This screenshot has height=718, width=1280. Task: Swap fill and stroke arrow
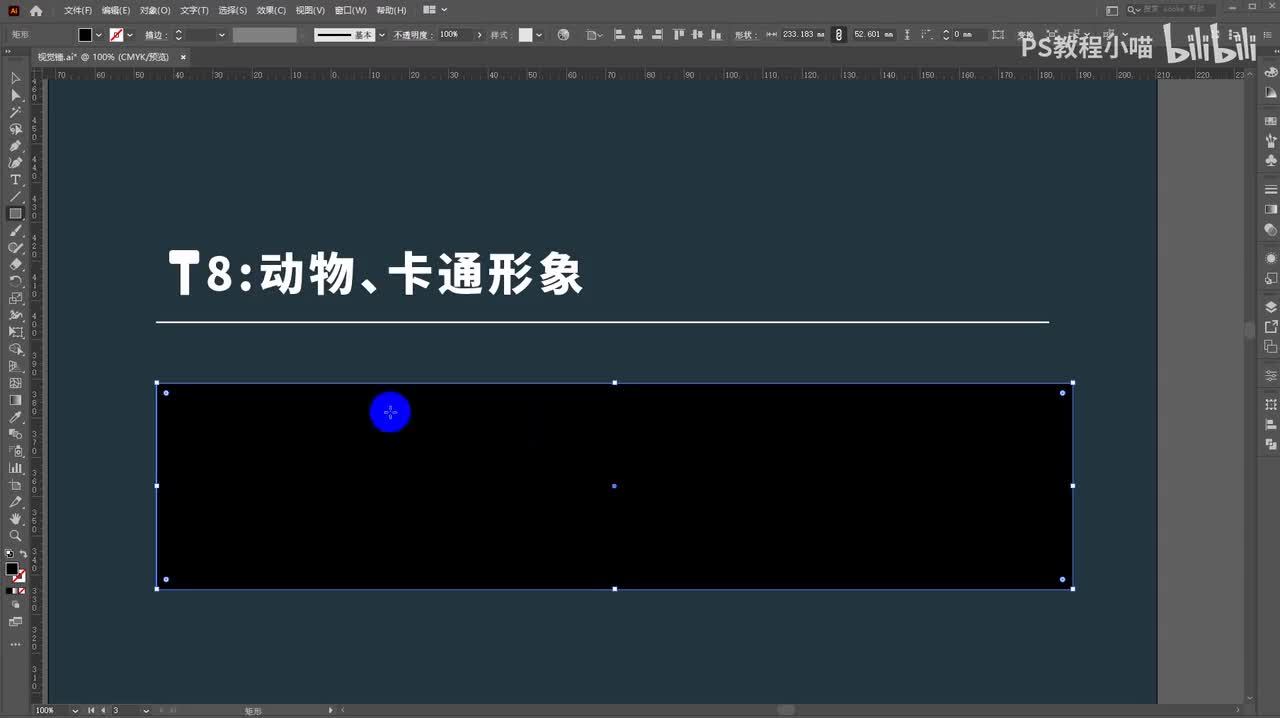click(x=23, y=554)
